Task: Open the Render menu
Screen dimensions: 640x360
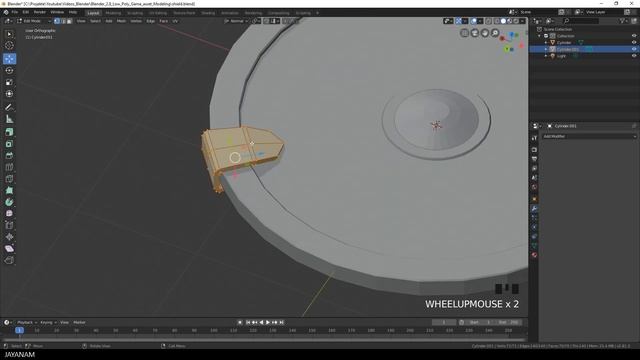Action: point(40,12)
